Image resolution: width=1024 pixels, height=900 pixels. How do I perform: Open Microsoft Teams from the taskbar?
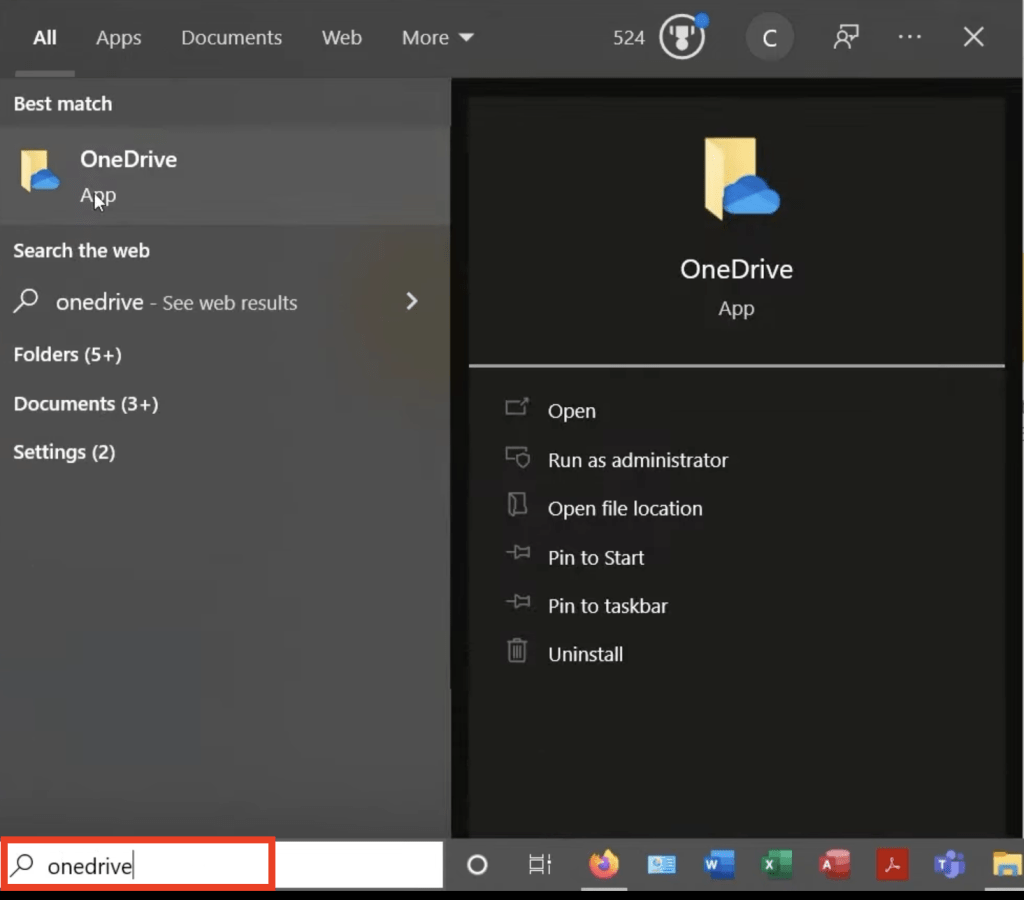coord(949,865)
